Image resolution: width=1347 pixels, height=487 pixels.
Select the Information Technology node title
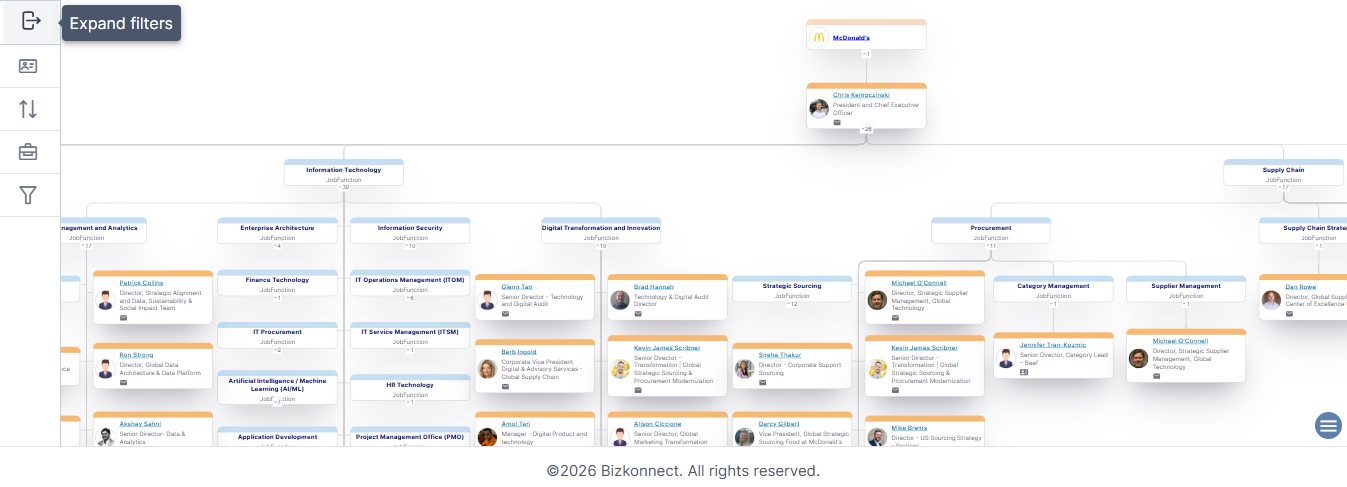coord(344,170)
